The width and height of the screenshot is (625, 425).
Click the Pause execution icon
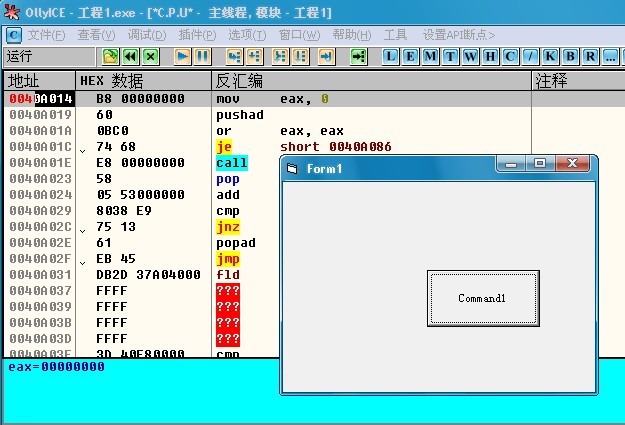202,56
